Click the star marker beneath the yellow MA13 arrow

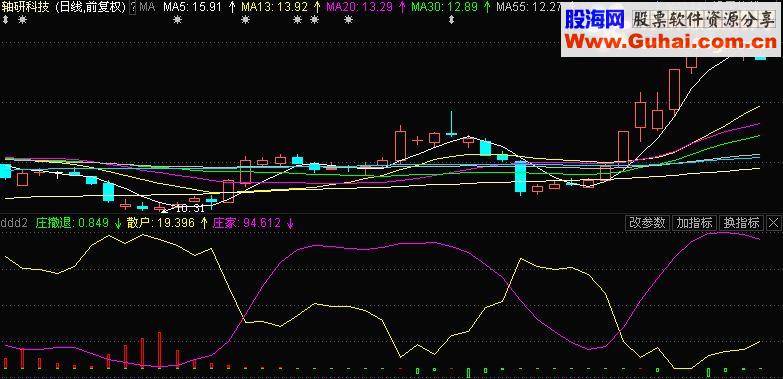pos(315,20)
